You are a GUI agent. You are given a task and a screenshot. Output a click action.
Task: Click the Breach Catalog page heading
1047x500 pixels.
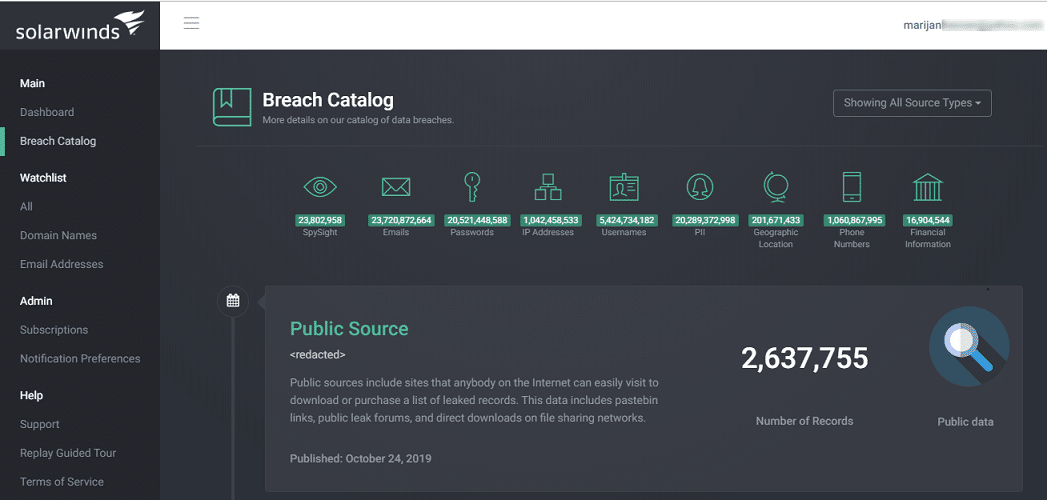328,100
